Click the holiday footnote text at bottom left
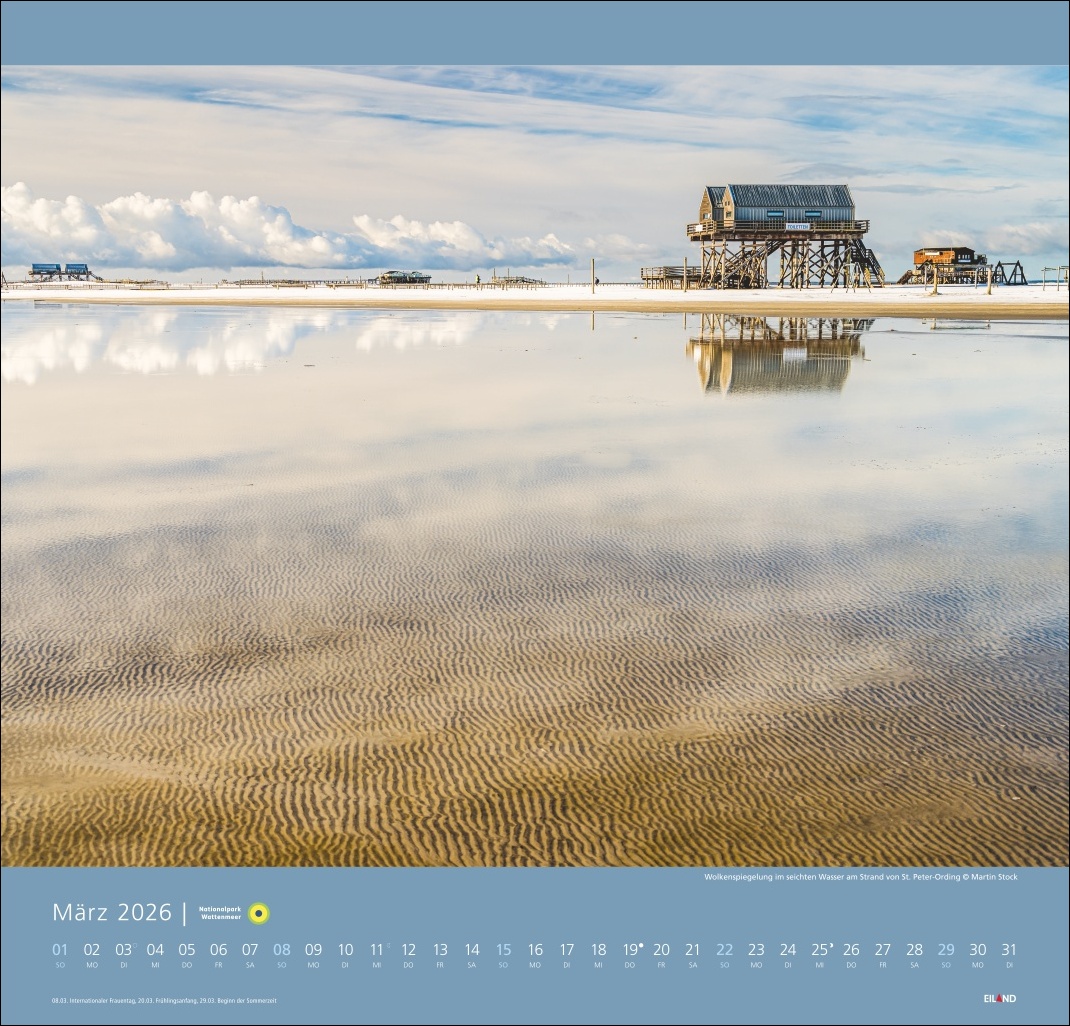The height and width of the screenshot is (1026, 1070). (x=164, y=1000)
